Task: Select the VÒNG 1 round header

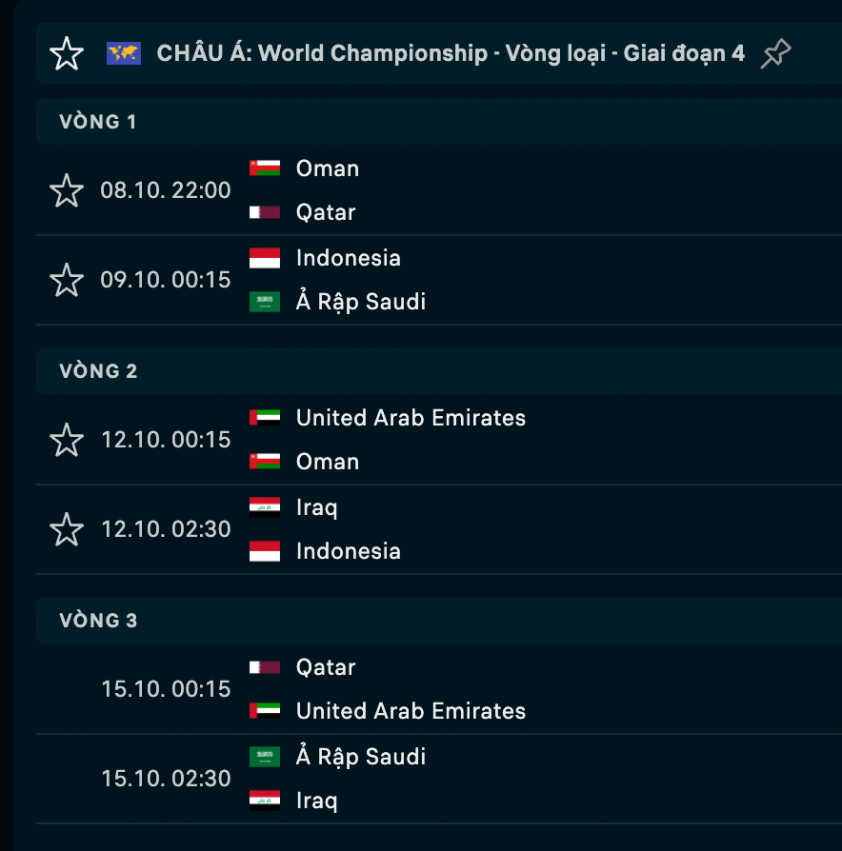Action: [x=98, y=122]
